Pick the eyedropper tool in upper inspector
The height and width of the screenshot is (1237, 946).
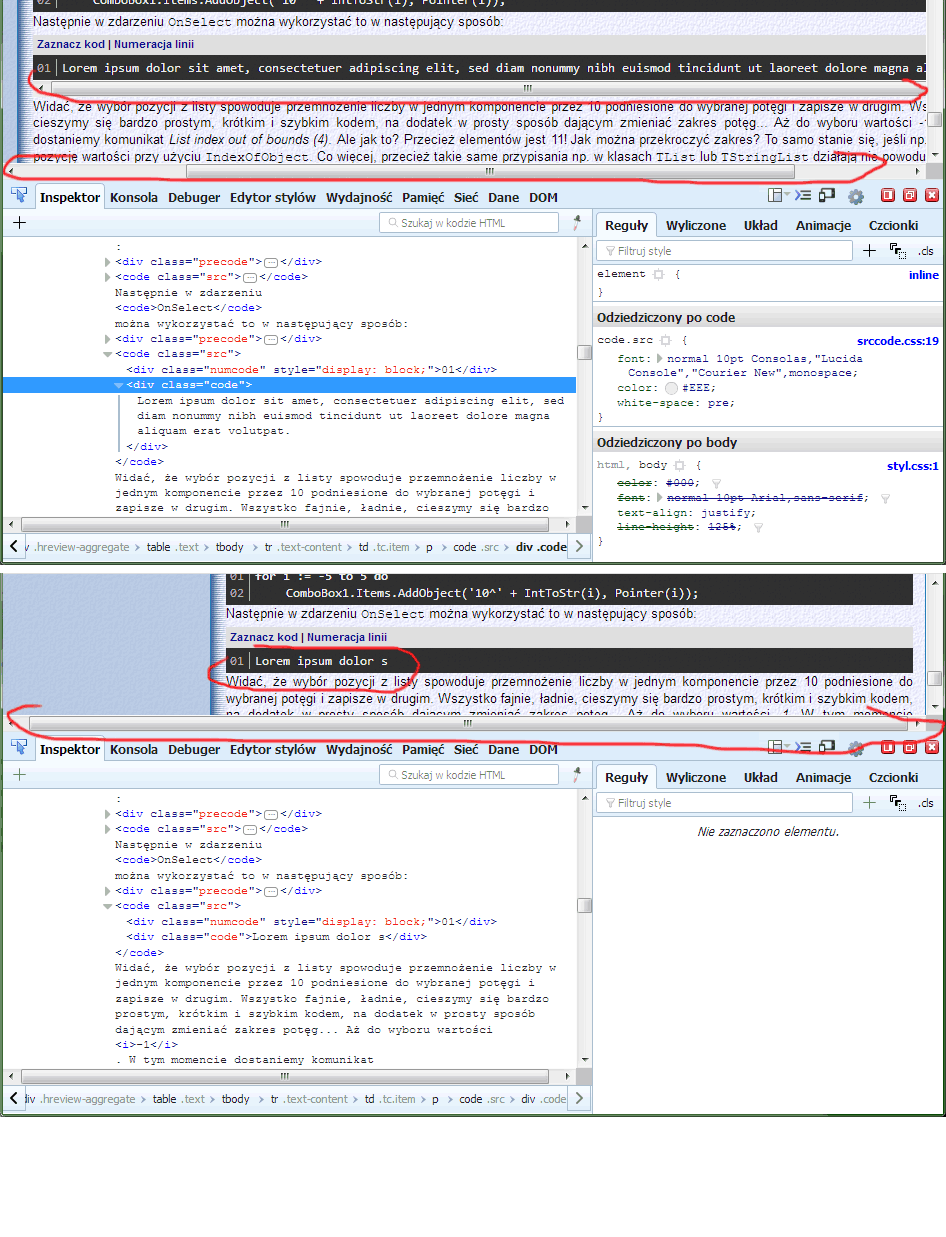576,223
